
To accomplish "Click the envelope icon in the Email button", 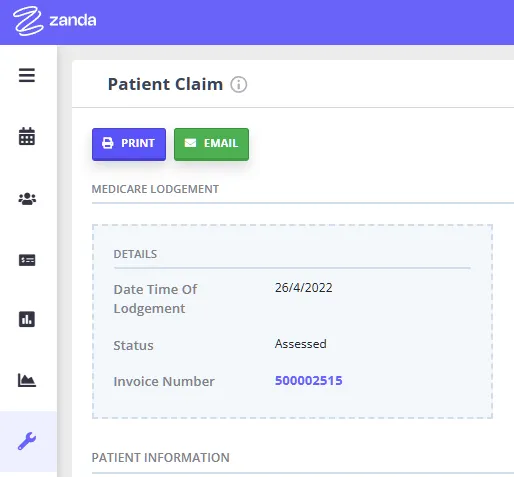I will (x=190, y=143).
